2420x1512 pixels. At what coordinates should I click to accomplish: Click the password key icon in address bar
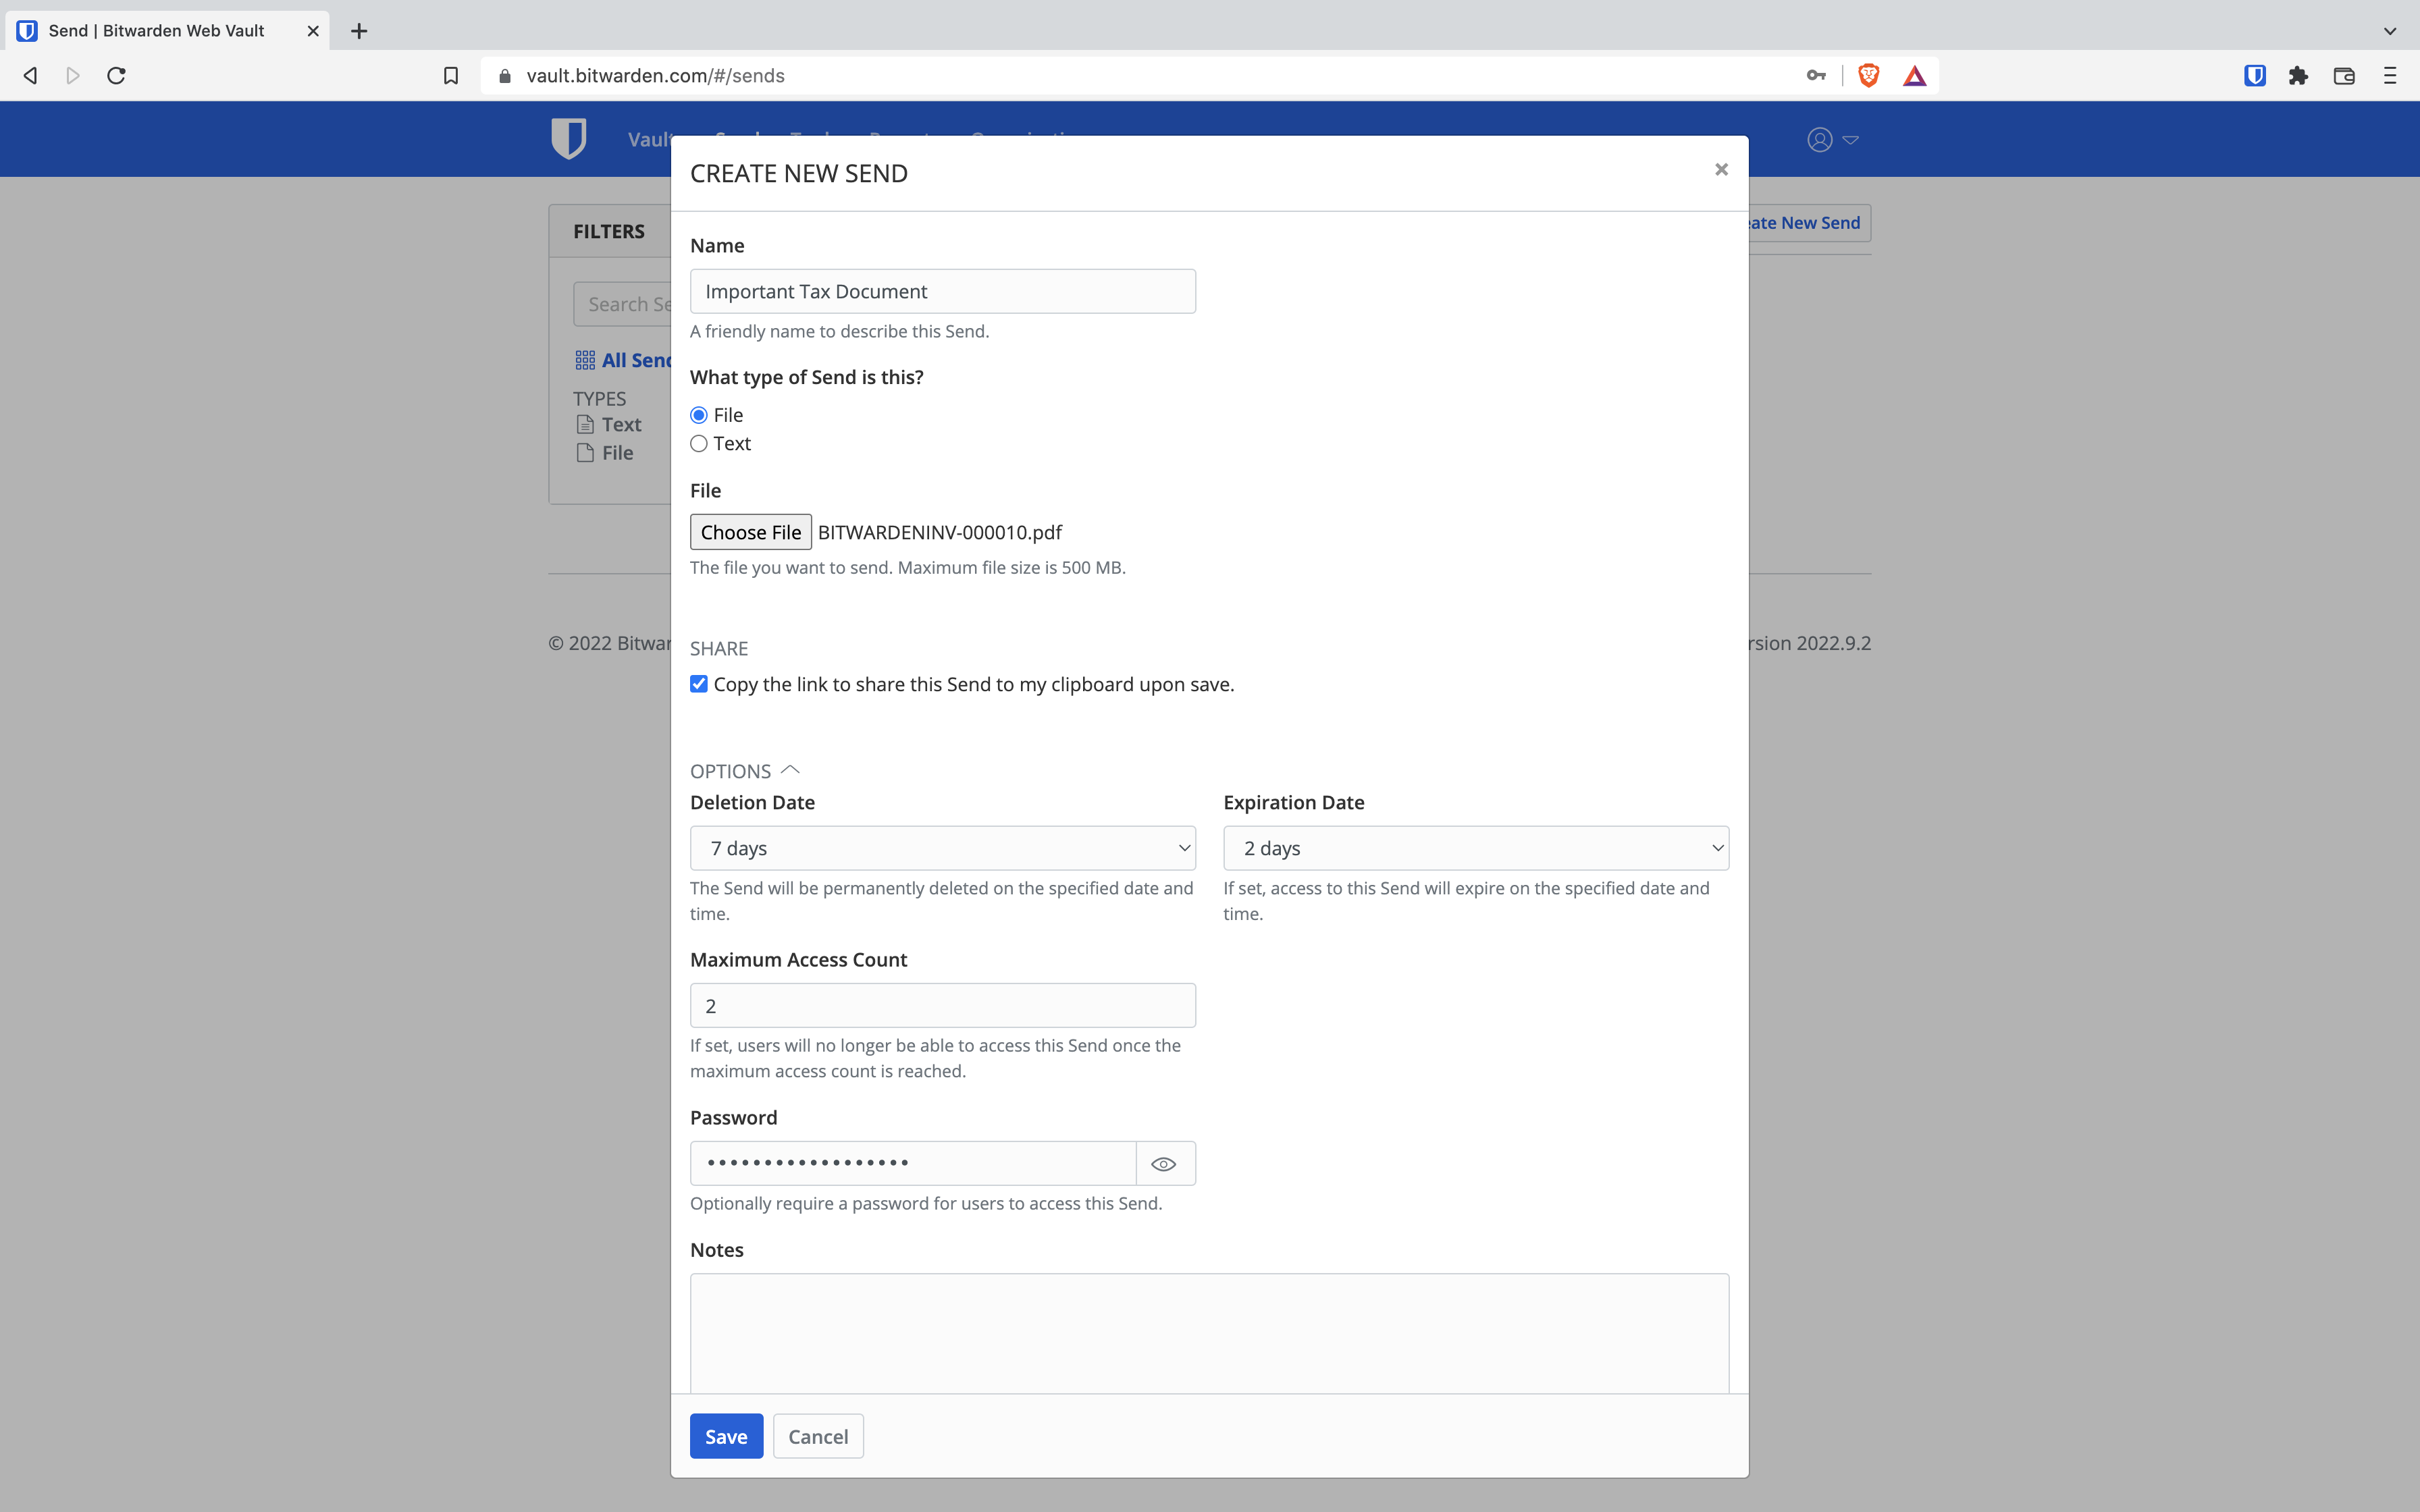[1816, 76]
